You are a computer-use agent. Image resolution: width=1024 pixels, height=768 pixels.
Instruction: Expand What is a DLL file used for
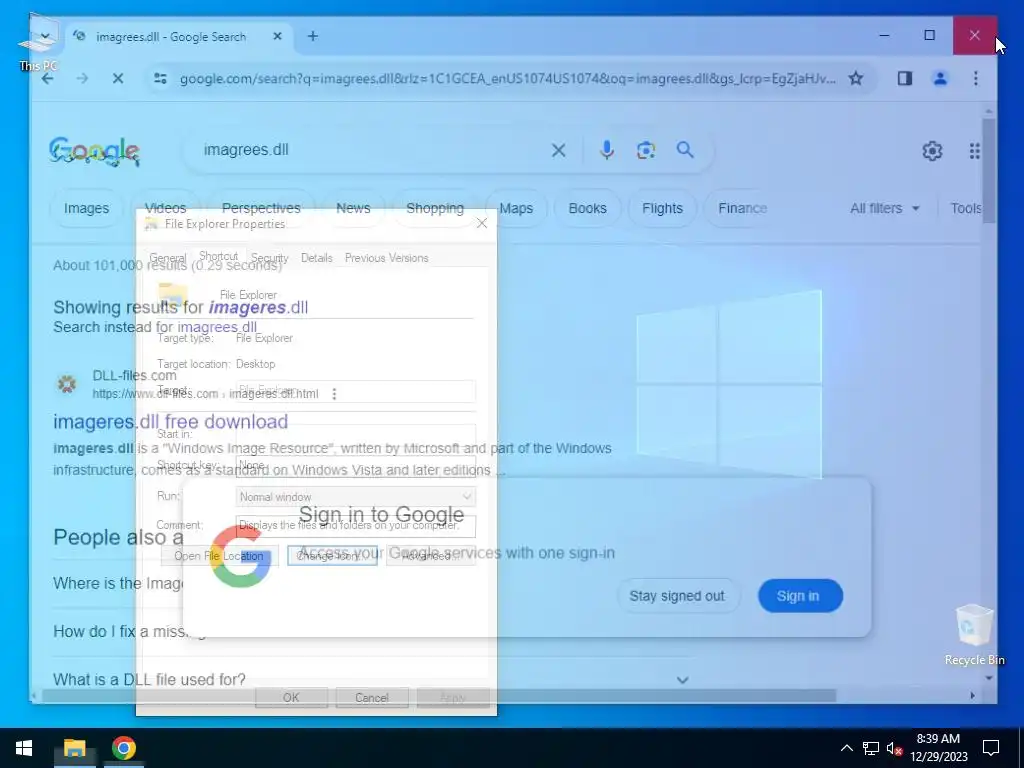(682, 680)
